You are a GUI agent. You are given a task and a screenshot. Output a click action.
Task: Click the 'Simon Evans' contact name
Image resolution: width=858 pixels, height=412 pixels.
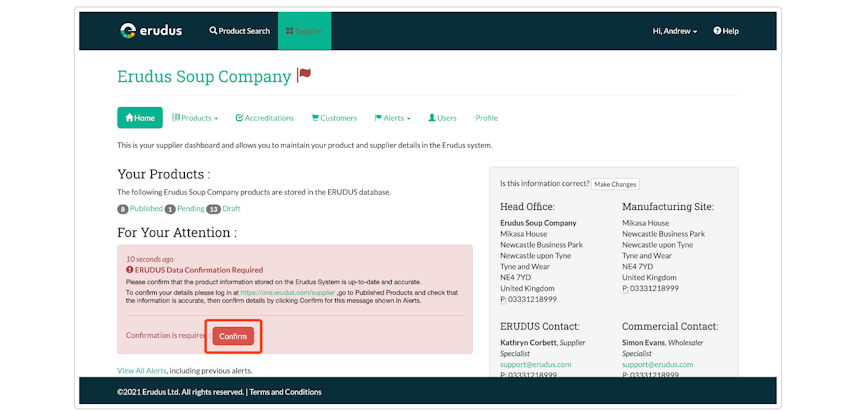[642, 343]
